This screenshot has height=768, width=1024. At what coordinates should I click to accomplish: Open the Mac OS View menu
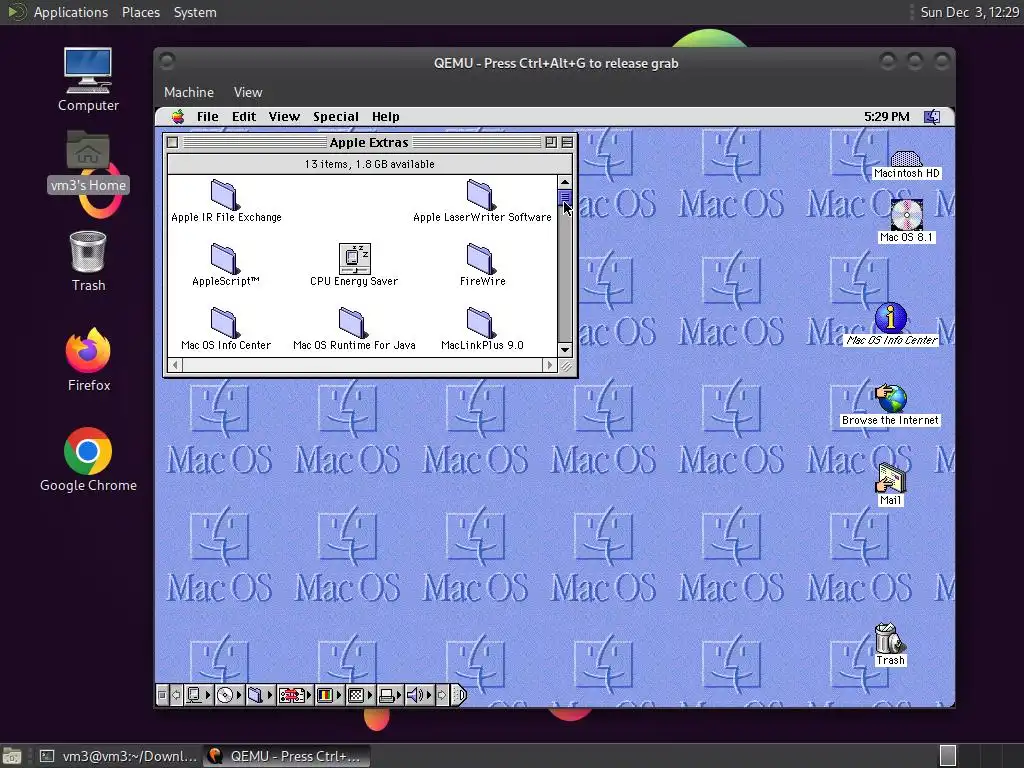(284, 116)
